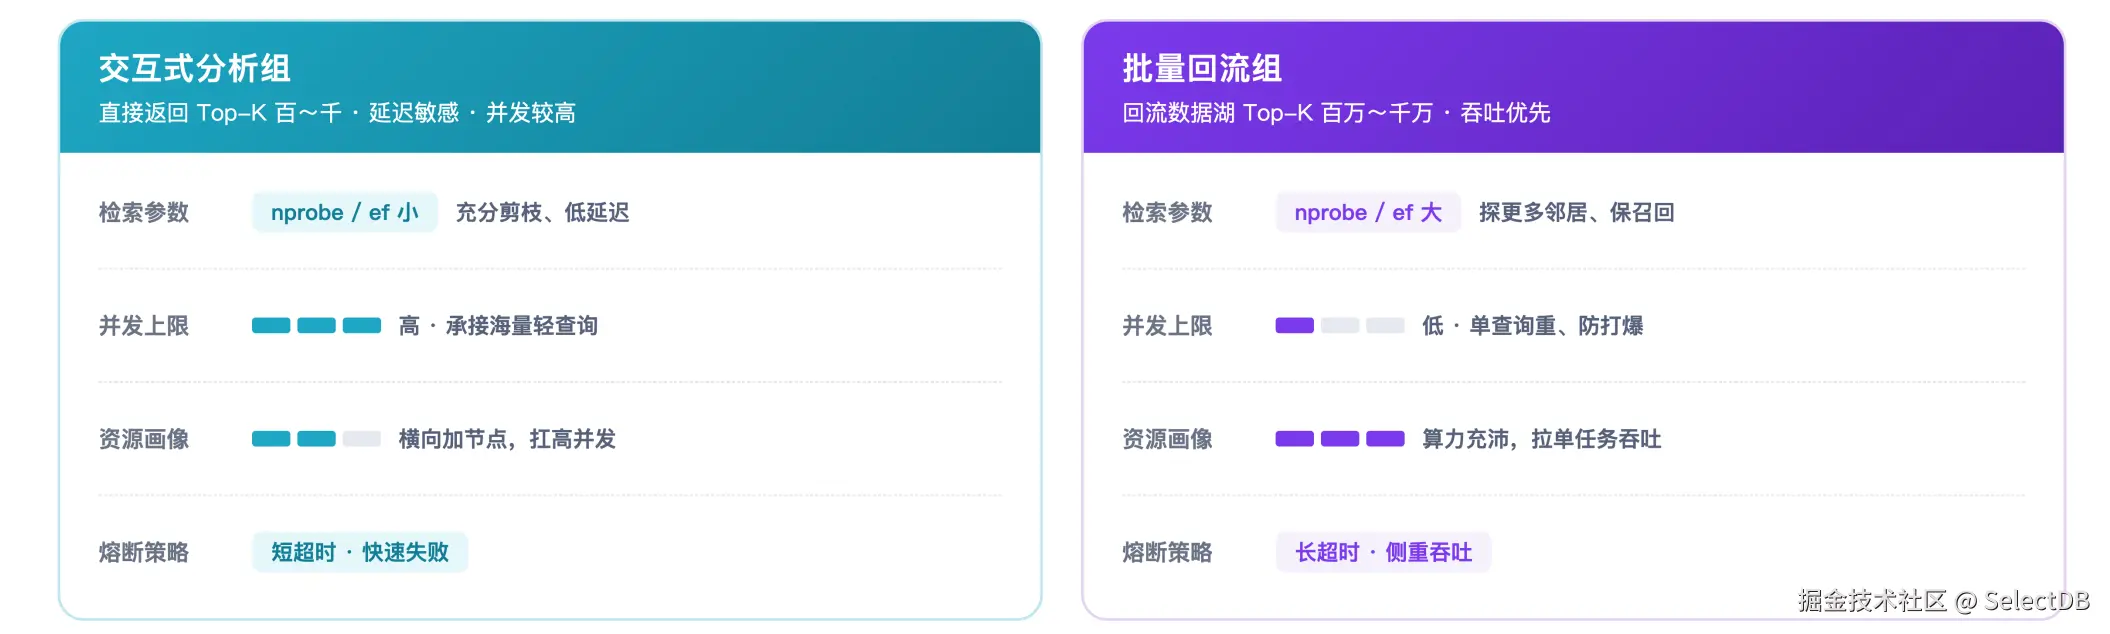
Task: Click 检索参数 label in 批量回流组 card
Action: coord(1167,212)
